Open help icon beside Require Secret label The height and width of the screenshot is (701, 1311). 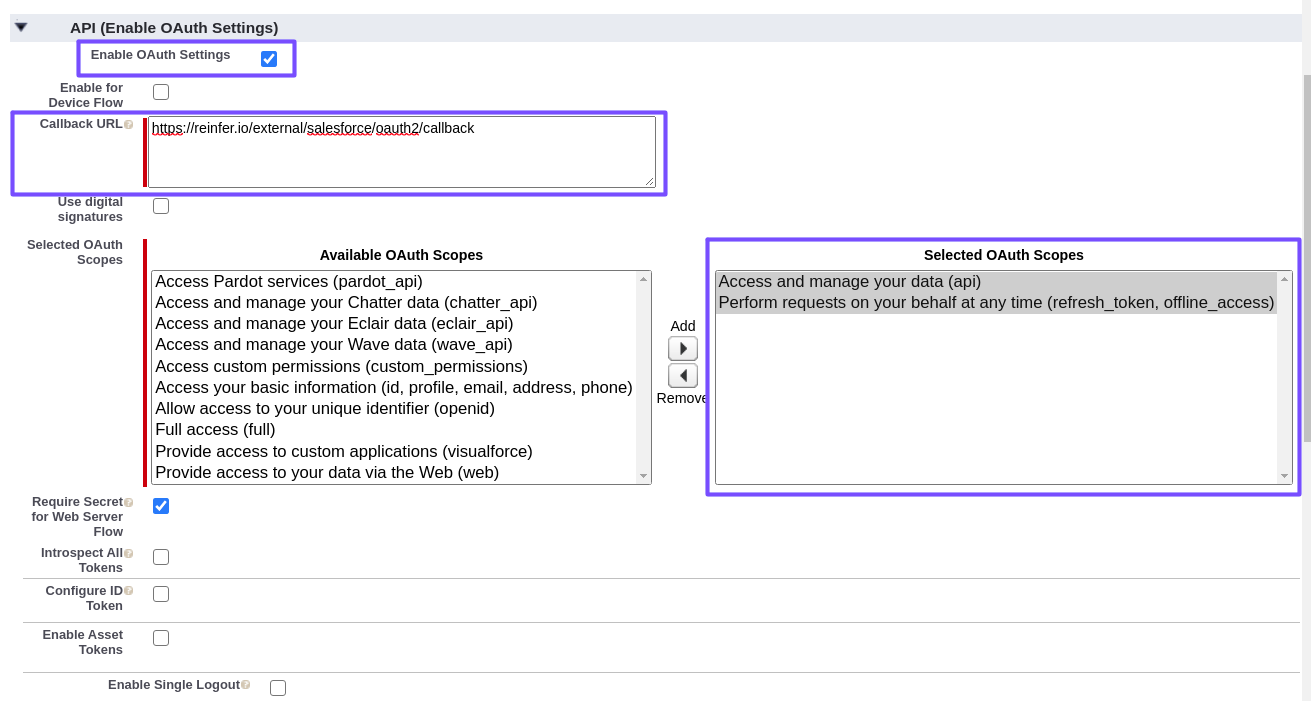click(x=129, y=503)
